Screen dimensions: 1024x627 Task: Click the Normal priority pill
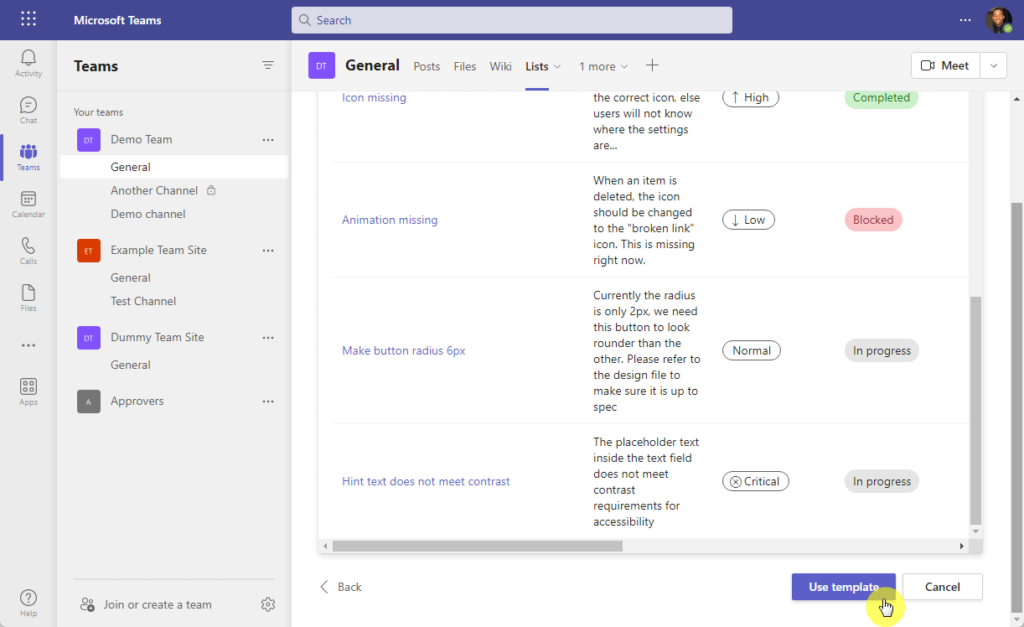751,351
